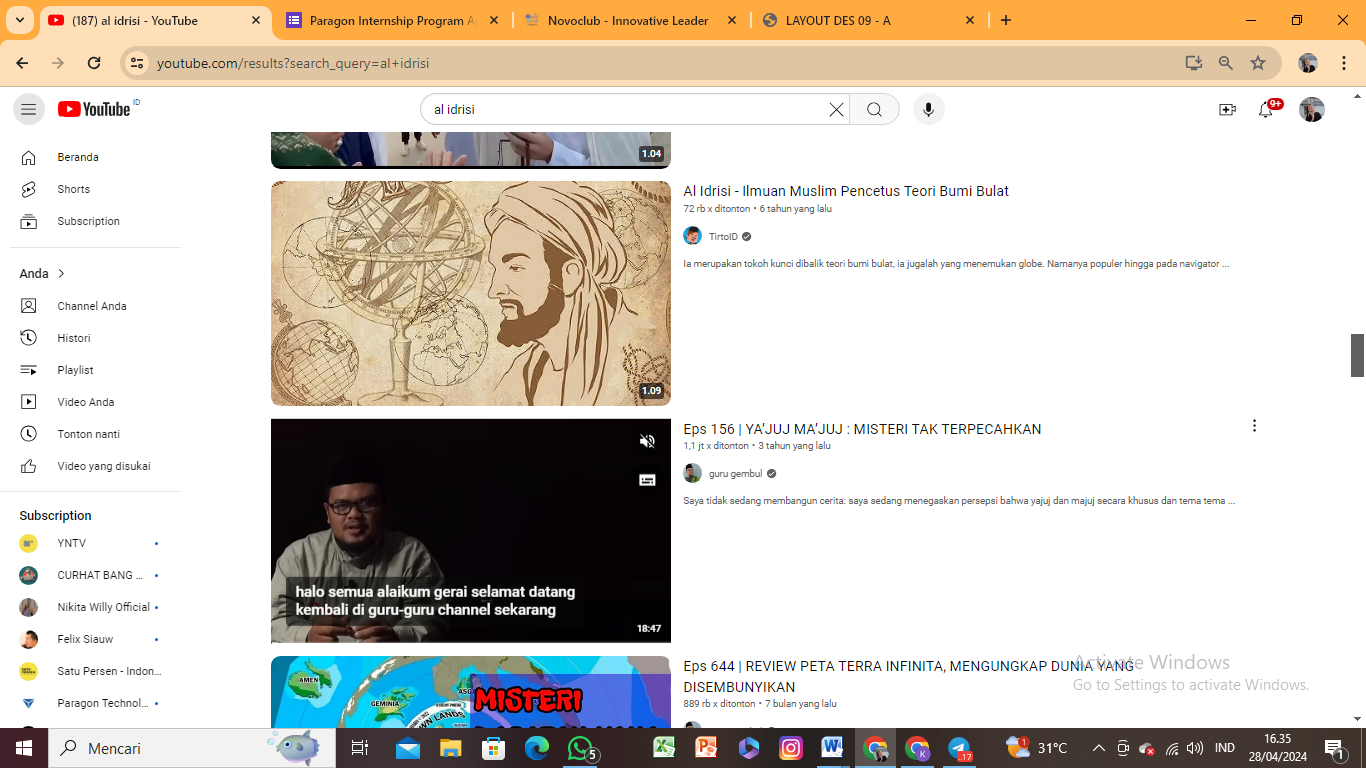This screenshot has width=1366, height=768.
Task: Go to the YouTube home logo
Action: (x=95, y=109)
